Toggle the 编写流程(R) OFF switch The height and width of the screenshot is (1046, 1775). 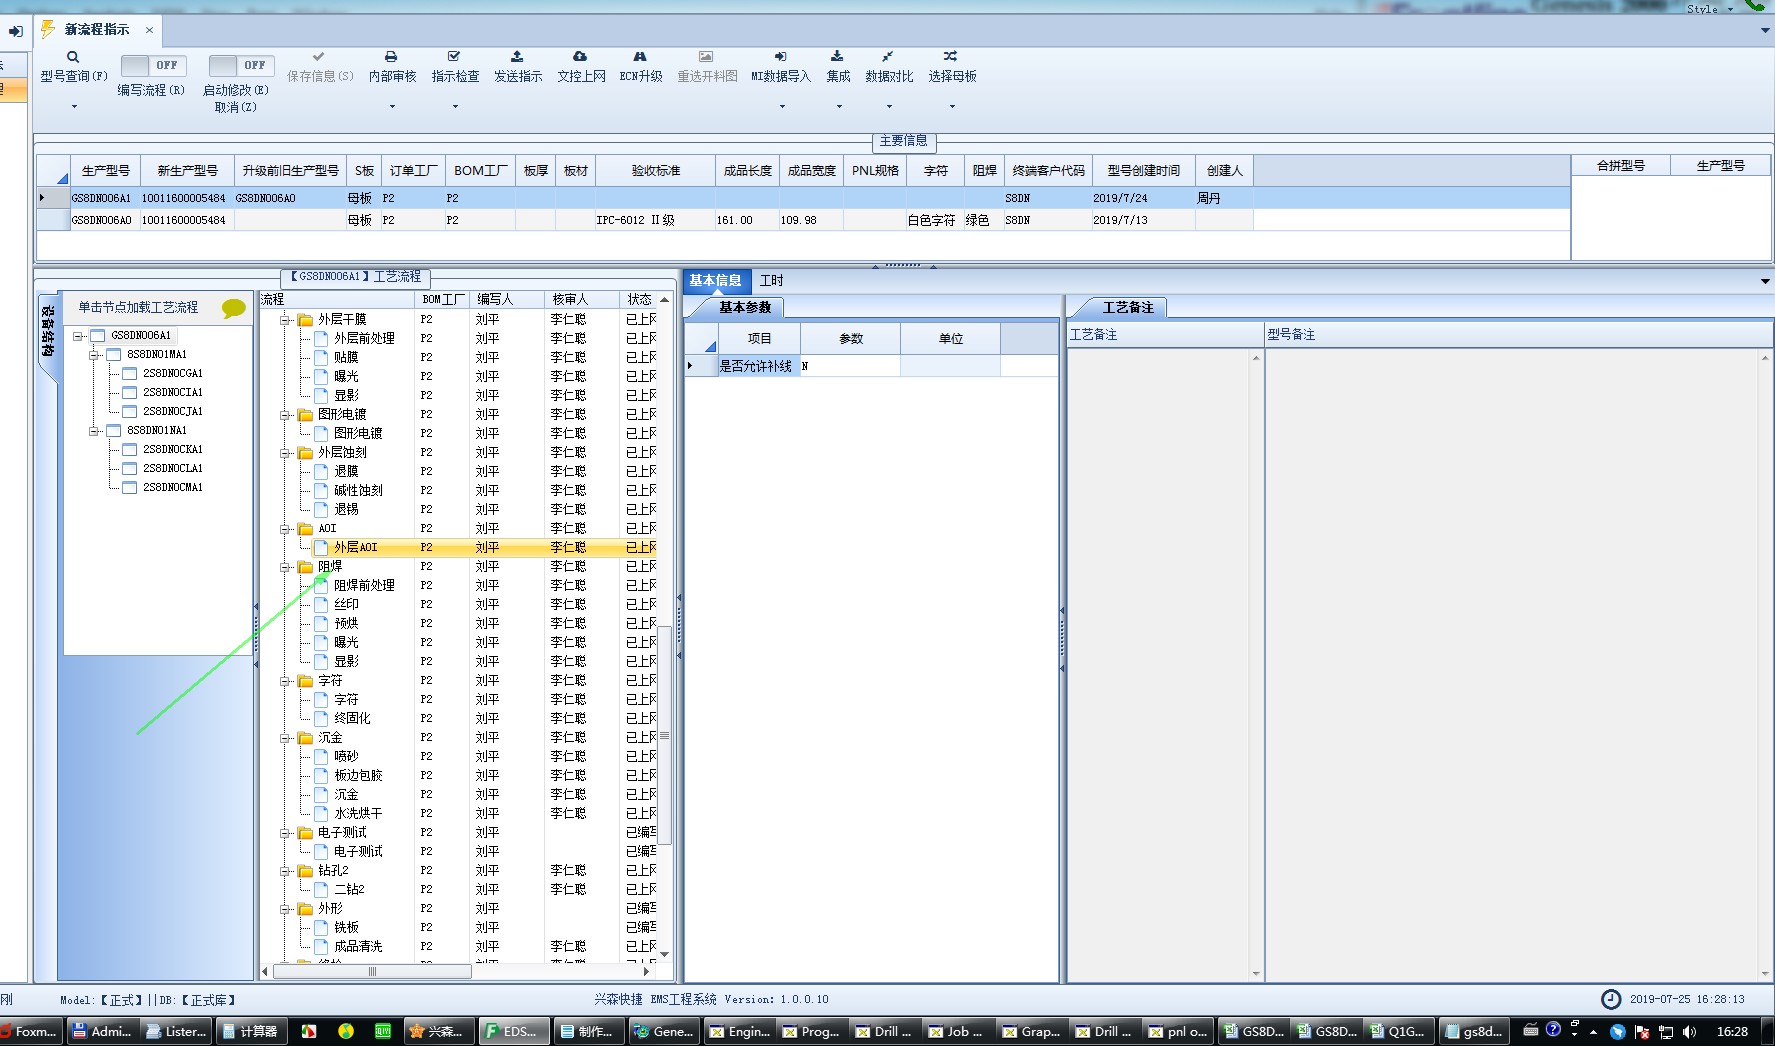[x=154, y=65]
